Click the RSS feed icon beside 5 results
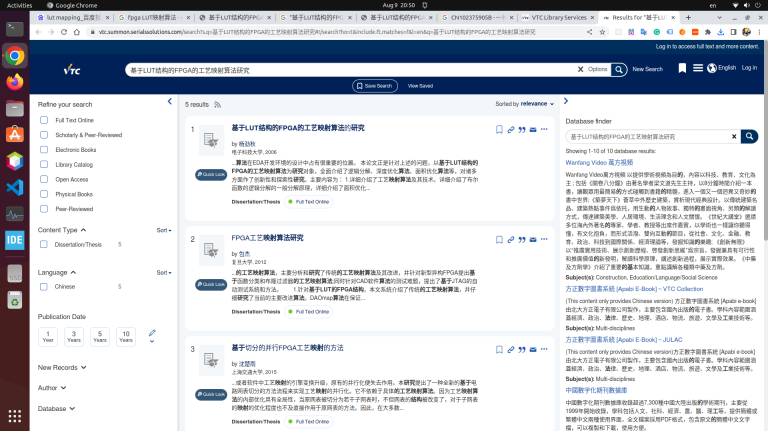This screenshot has width=768, height=431. coord(217,104)
